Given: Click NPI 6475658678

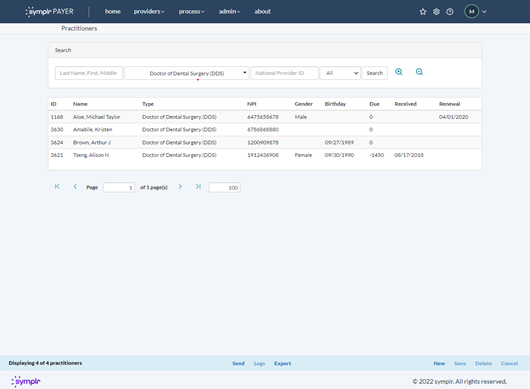Looking at the screenshot, I should [x=263, y=117].
